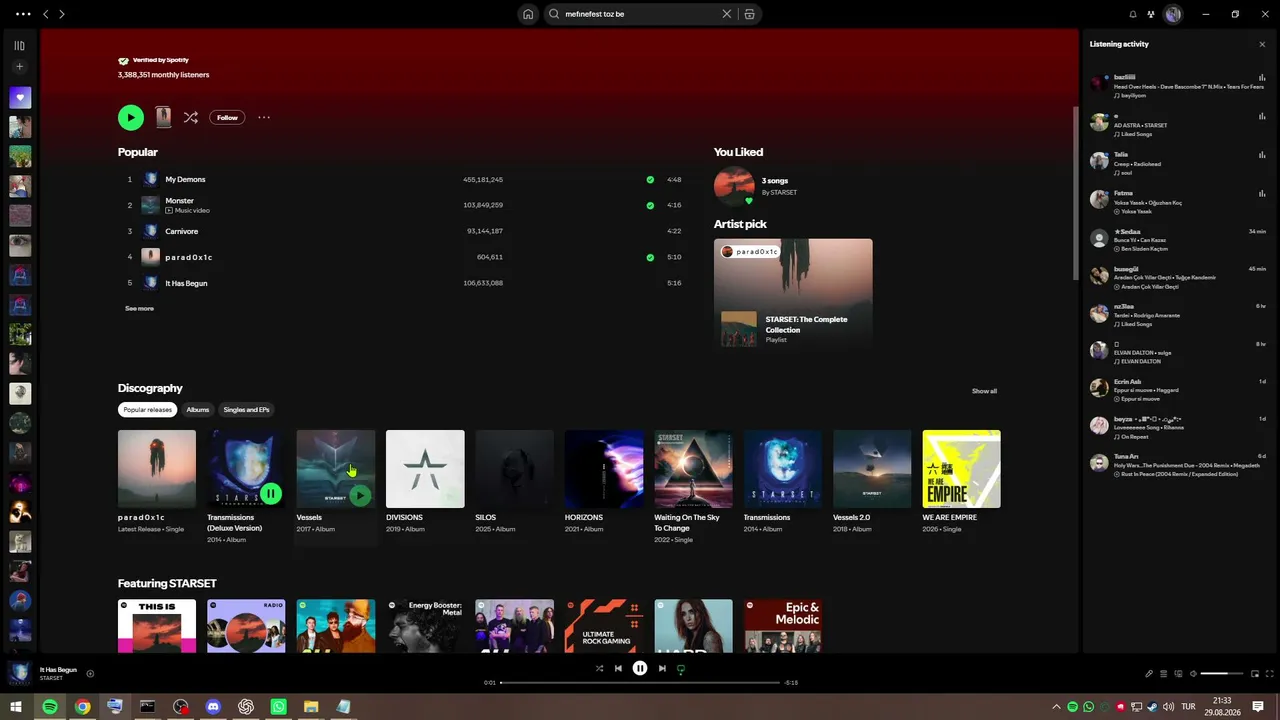
Task: Go to Spotify Home via house icon
Action: [528, 14]
